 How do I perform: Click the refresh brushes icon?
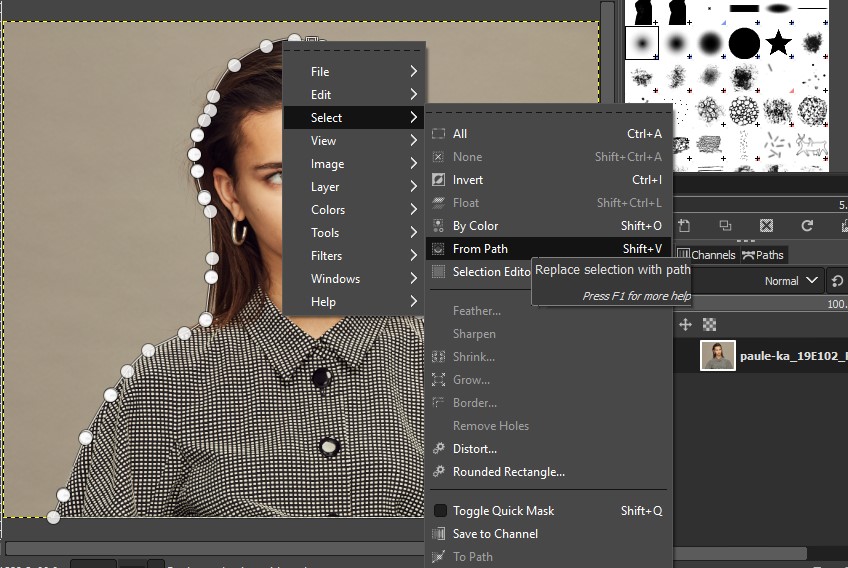pos(807,226)
